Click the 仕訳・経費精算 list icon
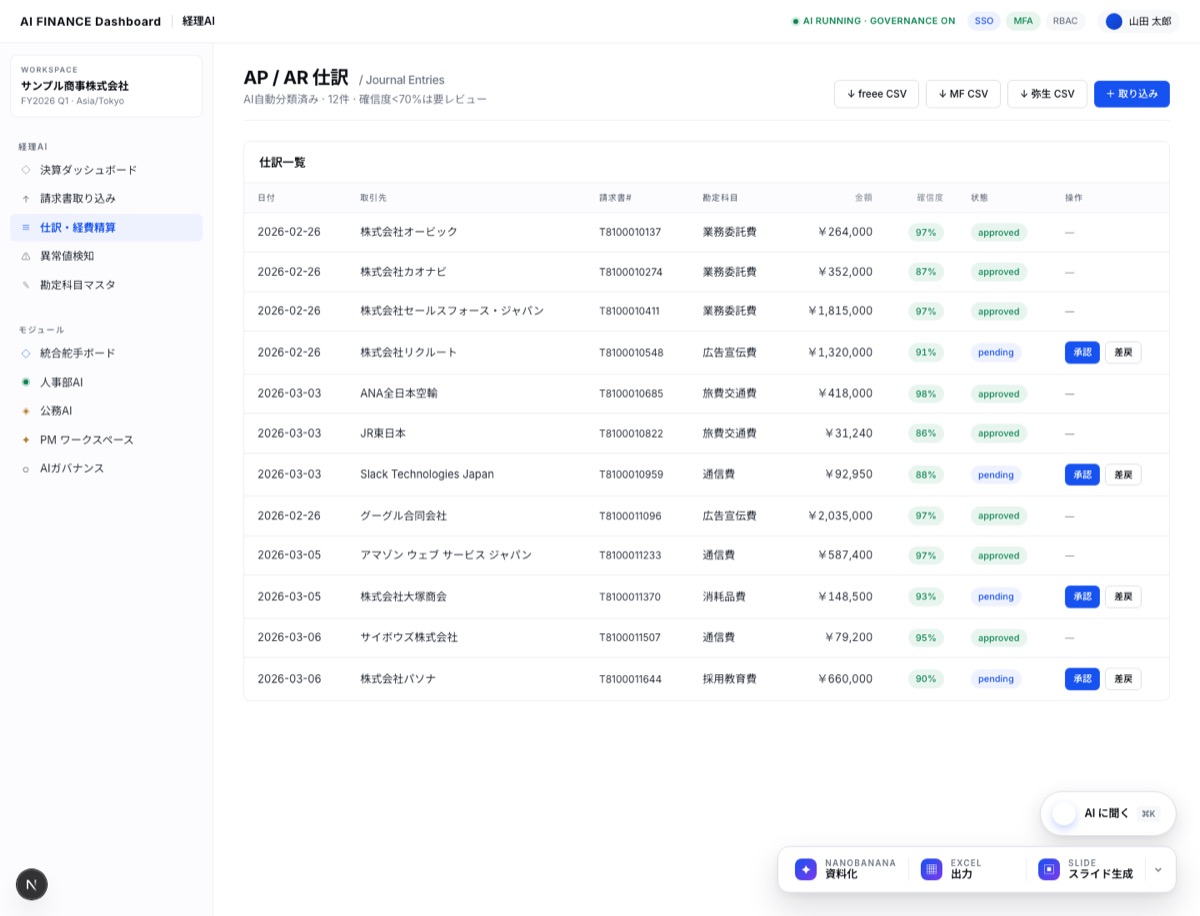The image size is (1200, 916). click(x=26, y=228)
